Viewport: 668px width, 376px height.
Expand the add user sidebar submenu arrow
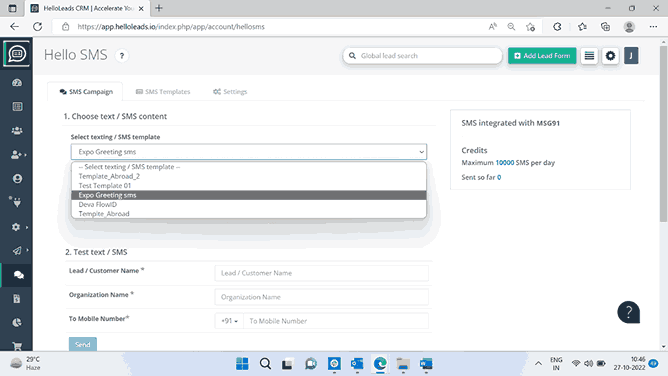pyautogui.click(x=26, y=155)
